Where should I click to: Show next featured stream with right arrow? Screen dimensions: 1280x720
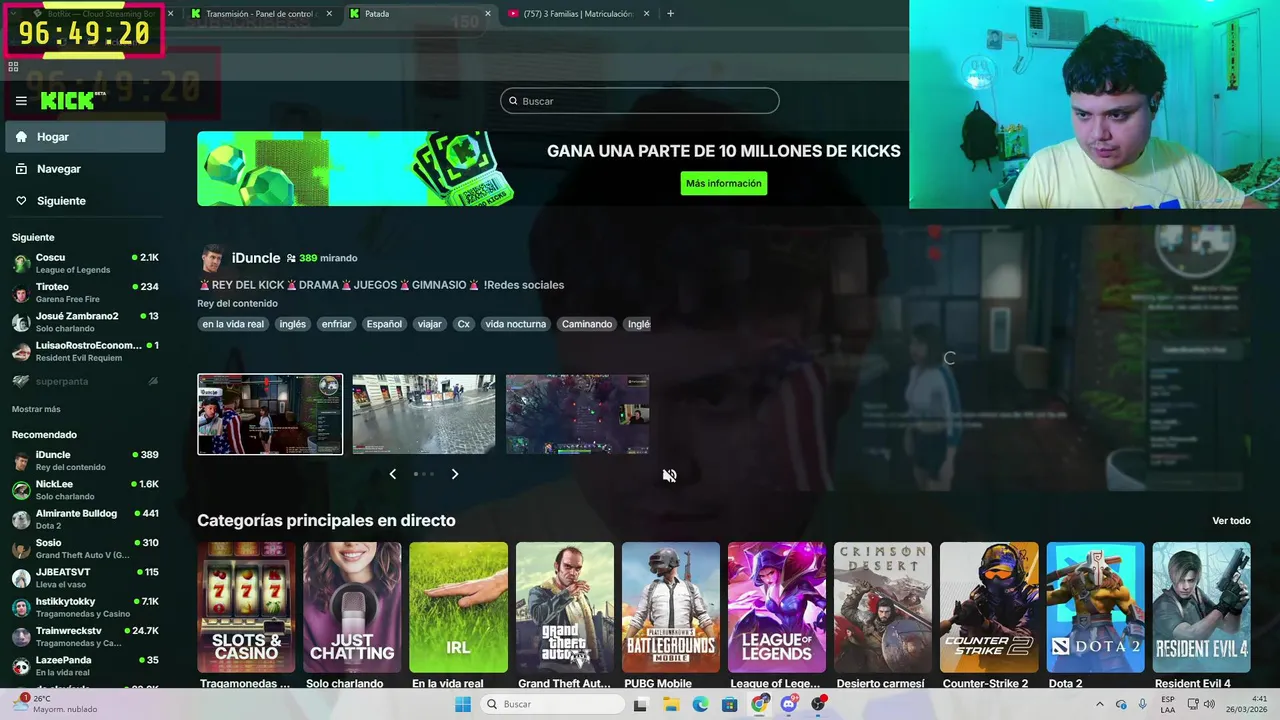coord(455,474)
